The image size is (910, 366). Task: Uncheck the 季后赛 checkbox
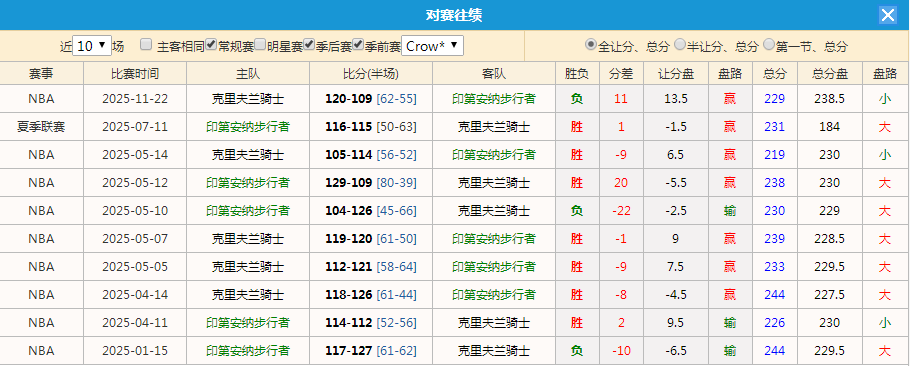coord(309,45)
